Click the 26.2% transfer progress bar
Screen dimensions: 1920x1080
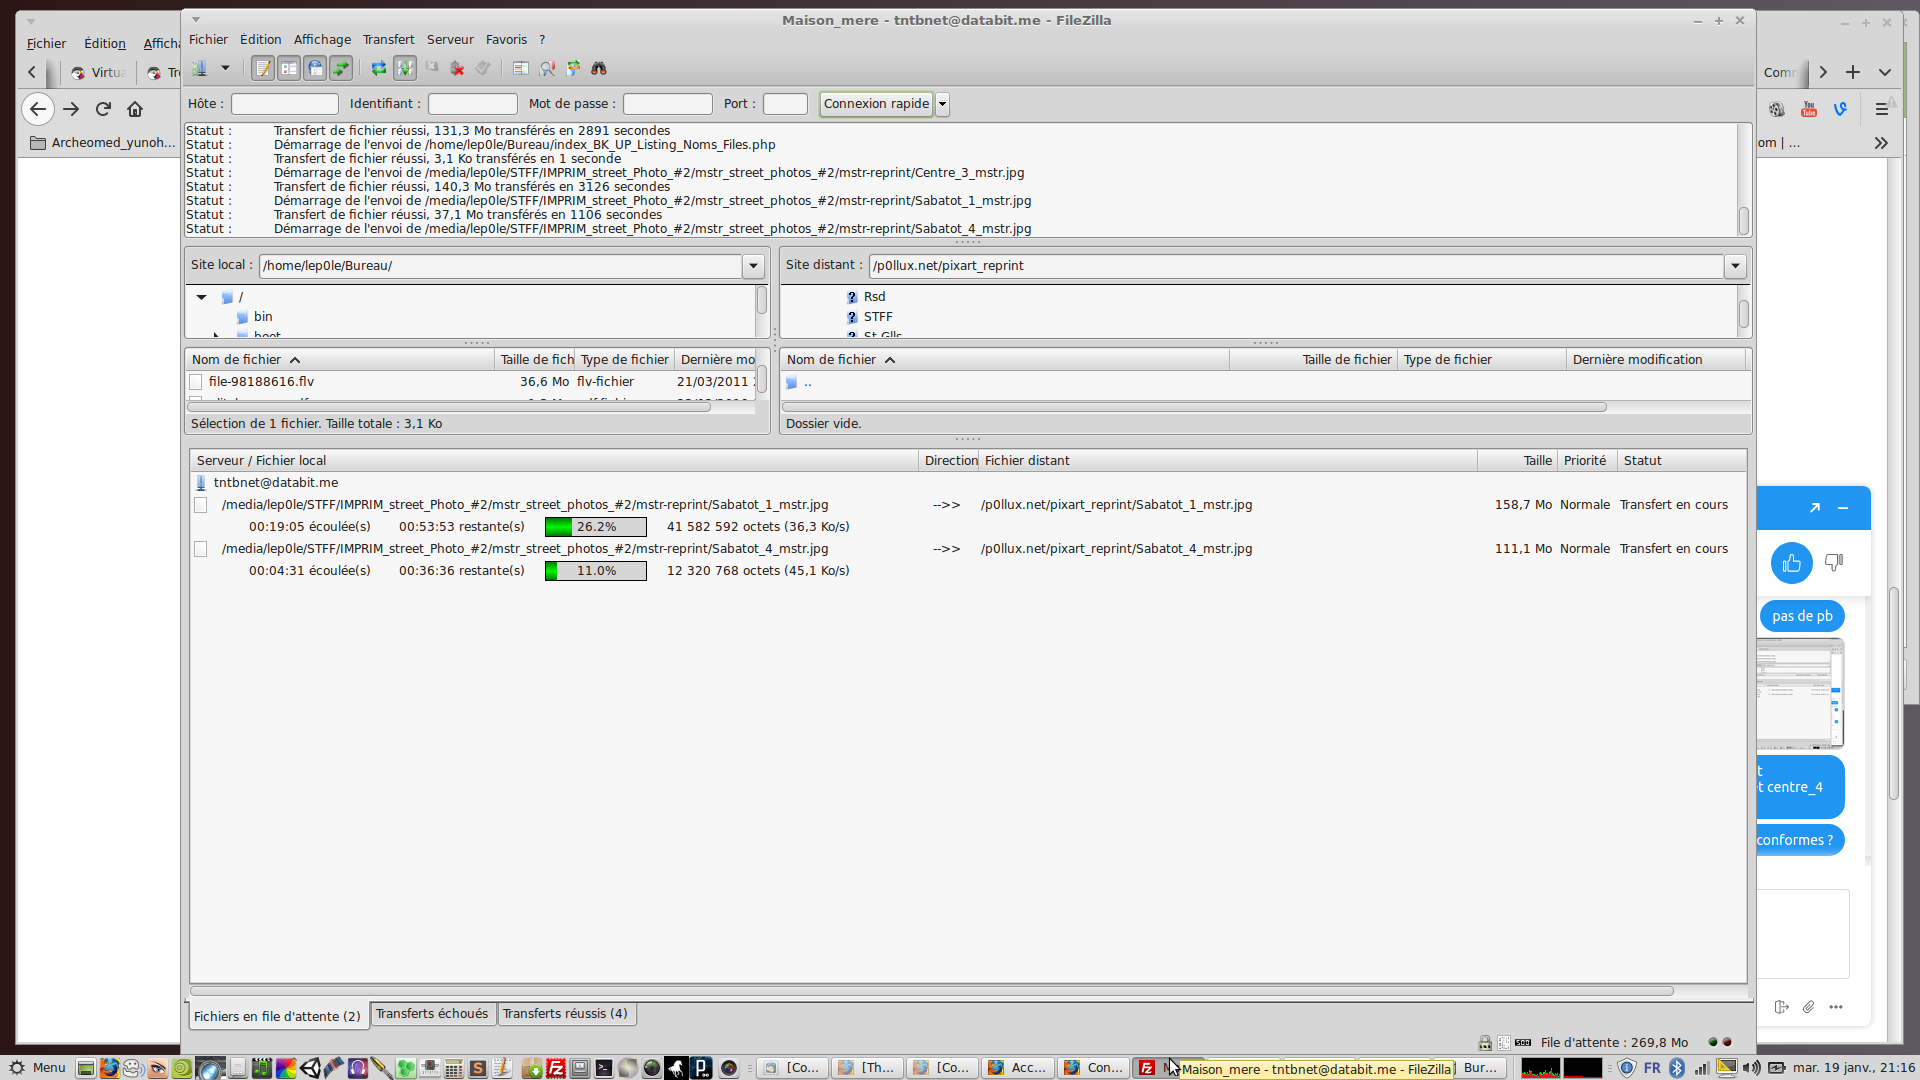tap(596, 527)
